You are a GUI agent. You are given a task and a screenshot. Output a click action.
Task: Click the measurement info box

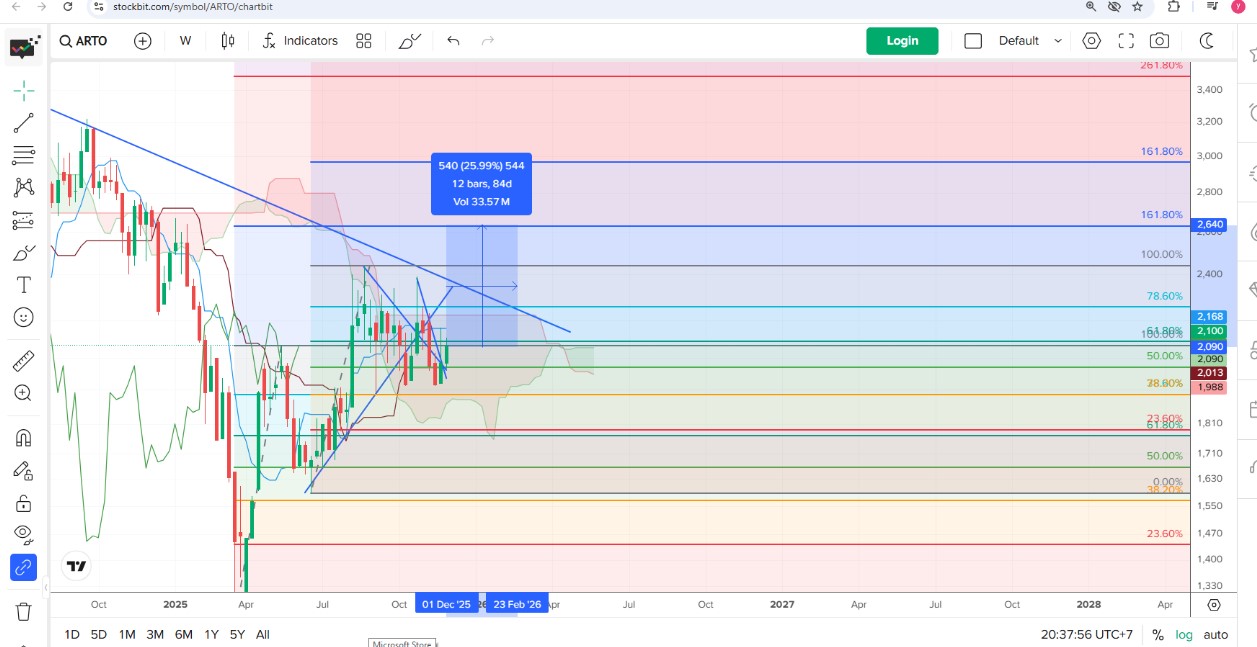point(481,184)
